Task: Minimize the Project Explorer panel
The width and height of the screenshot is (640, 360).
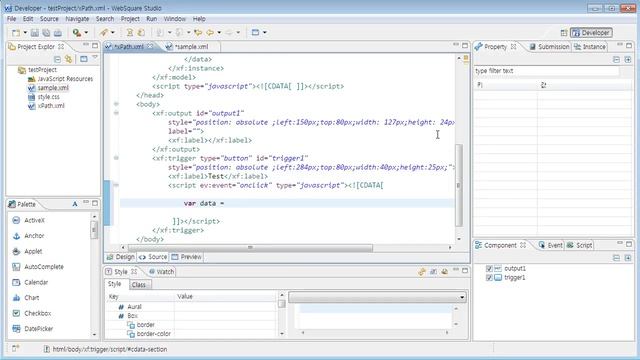Action: click(86, 45)
